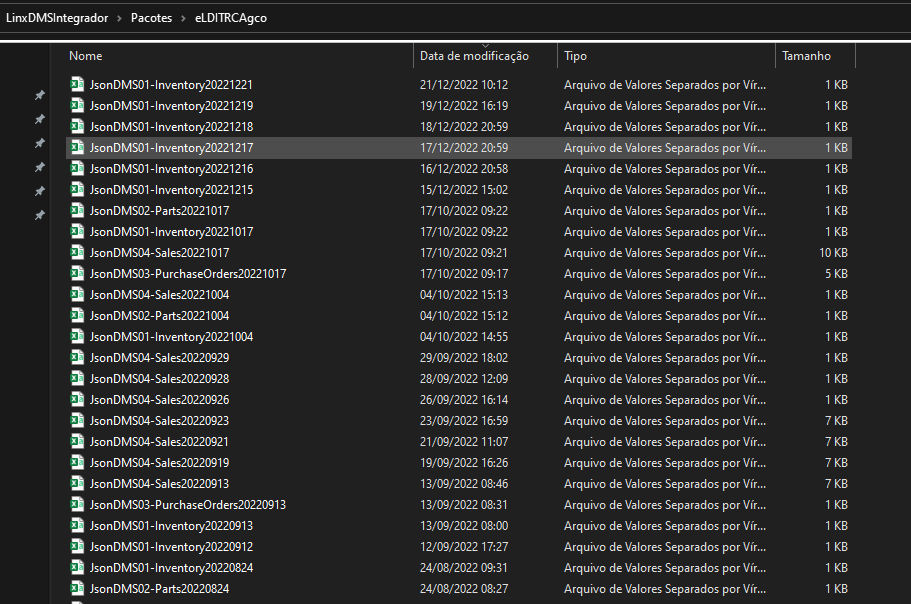911x604 pixels.
Task: Click the topmost pin icon in sidebar
Action: [x=40, y=95]
